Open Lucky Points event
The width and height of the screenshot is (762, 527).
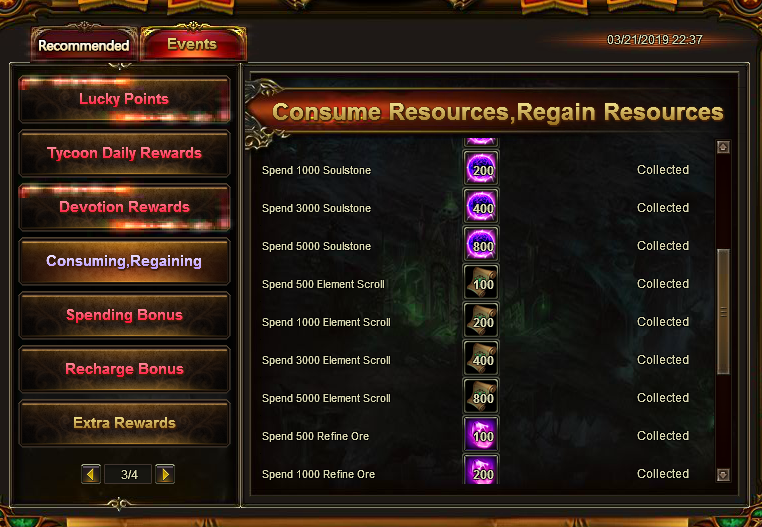tap(124, 99)
